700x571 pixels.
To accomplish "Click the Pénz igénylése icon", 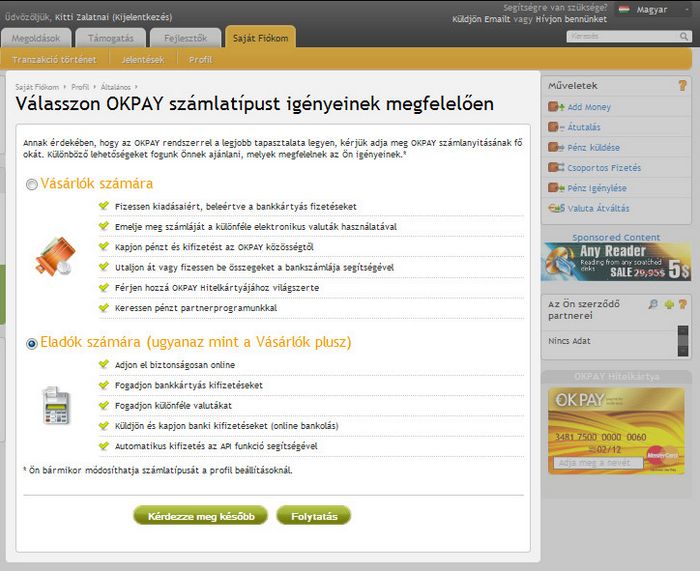I will click(x=556, y=188).
